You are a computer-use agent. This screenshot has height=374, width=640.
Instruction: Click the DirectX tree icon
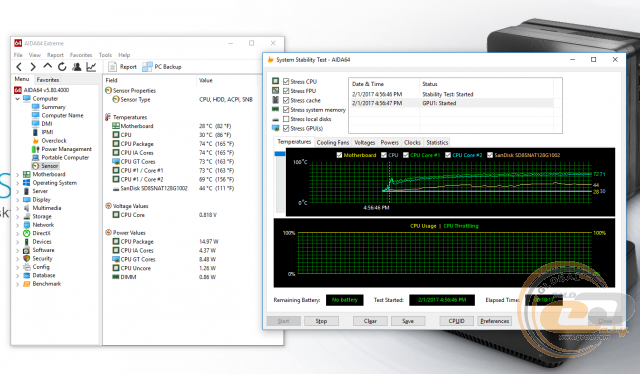pos(27,233)
